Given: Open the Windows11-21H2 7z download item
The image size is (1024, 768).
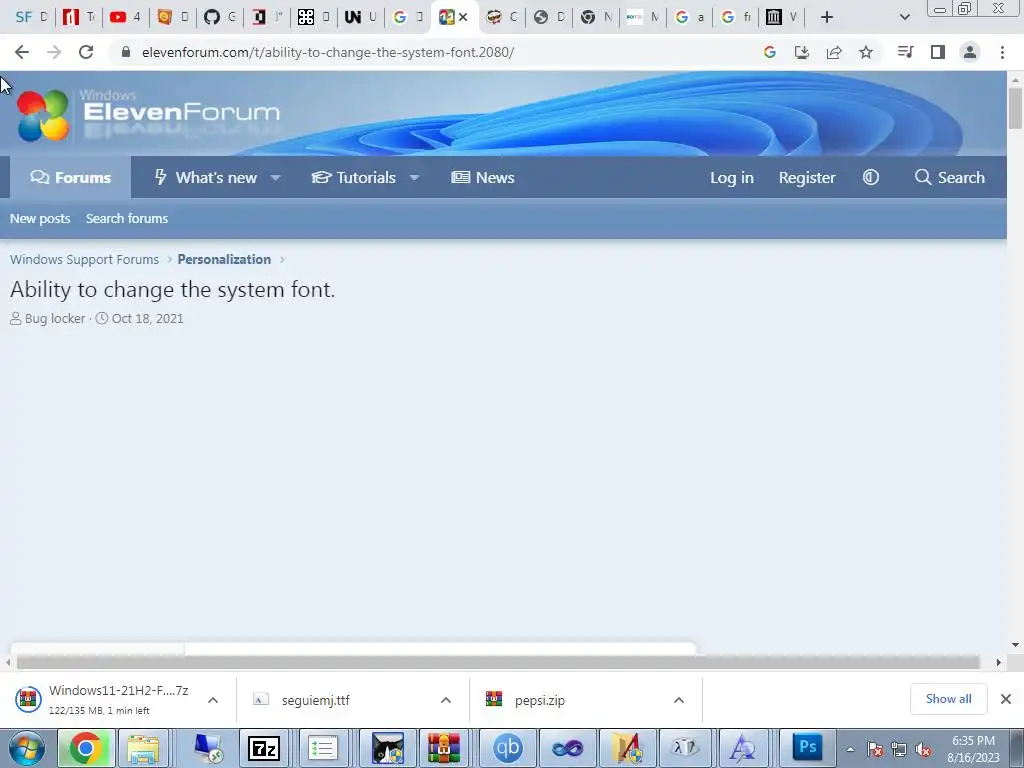Looking at the screenshot, I should pyautogui.click(x=104, y=699).
